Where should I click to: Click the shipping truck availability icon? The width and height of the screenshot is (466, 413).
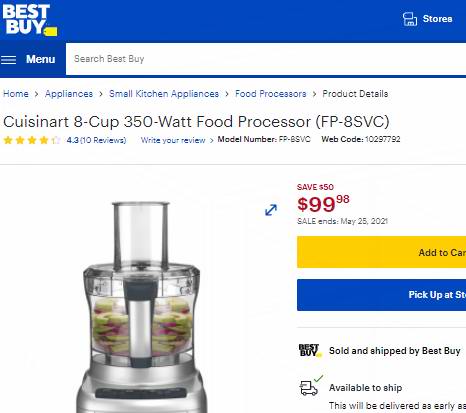click(x=309, y=387)
